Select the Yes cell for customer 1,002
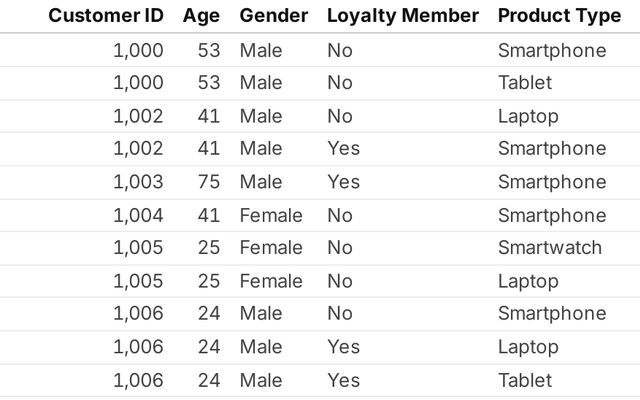640x400 pixels. (x=342, y=149)
